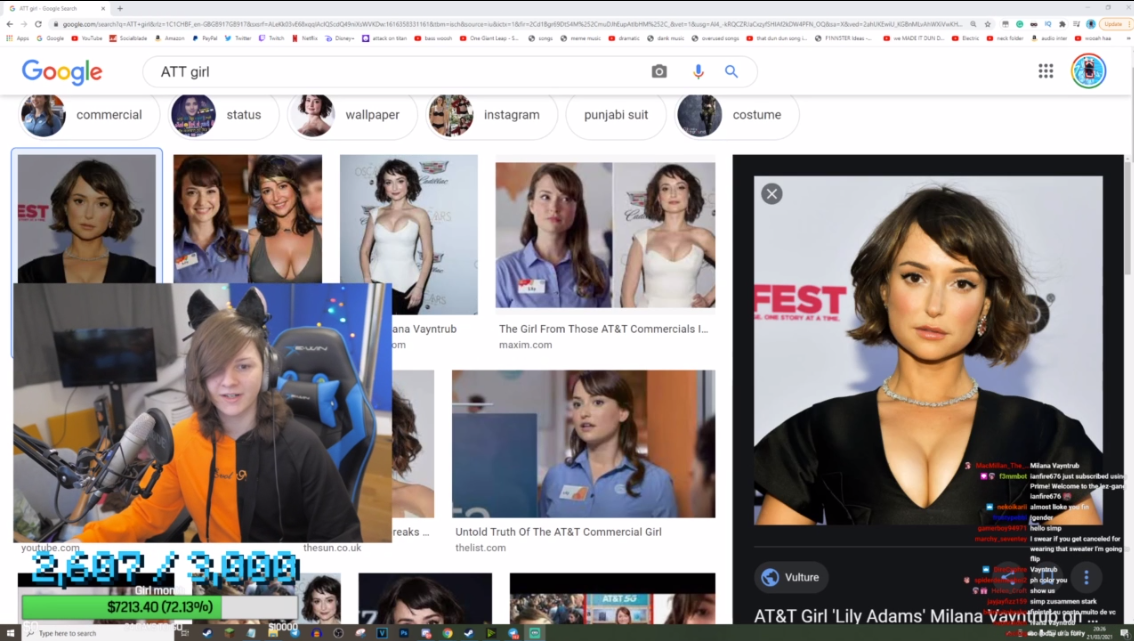
Task: Open the Chrome extensions puzzle icon
Action: (x=1062, y=24)
